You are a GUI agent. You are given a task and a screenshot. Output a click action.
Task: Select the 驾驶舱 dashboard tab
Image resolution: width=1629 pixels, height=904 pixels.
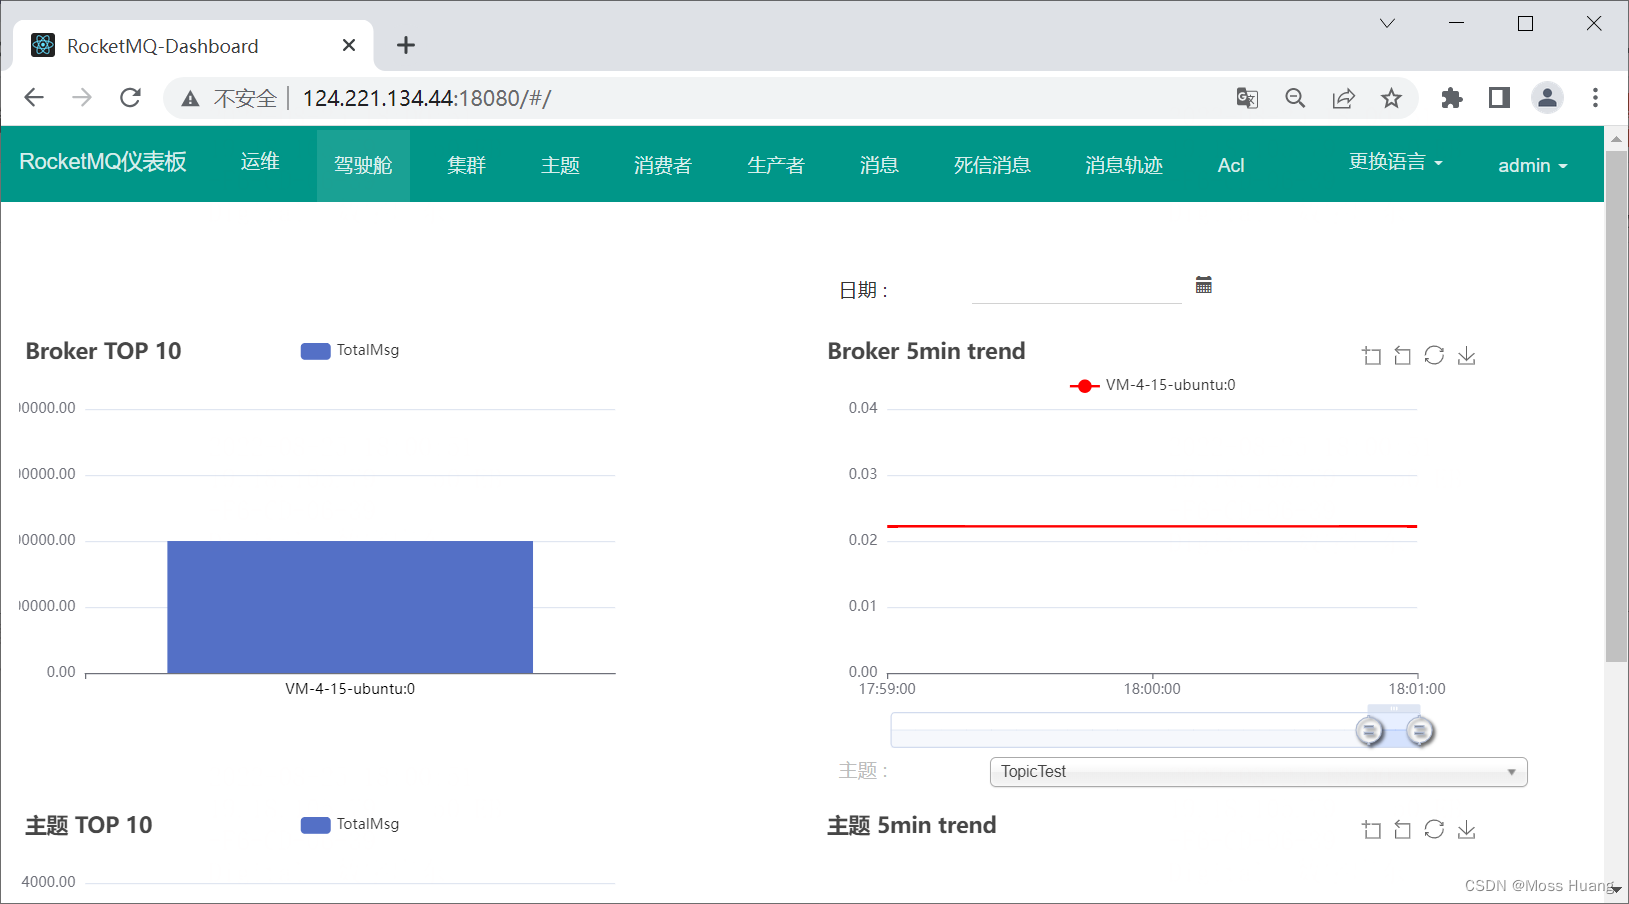[363, 165]
